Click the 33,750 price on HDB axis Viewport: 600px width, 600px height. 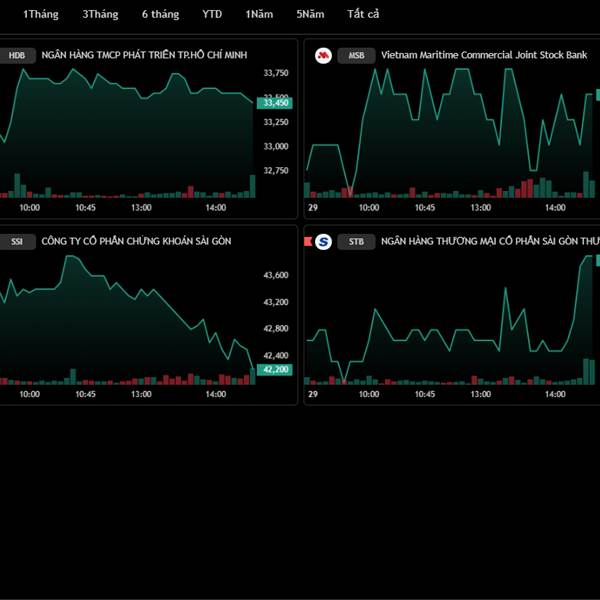pyautogui.click(x=276, y=73)
